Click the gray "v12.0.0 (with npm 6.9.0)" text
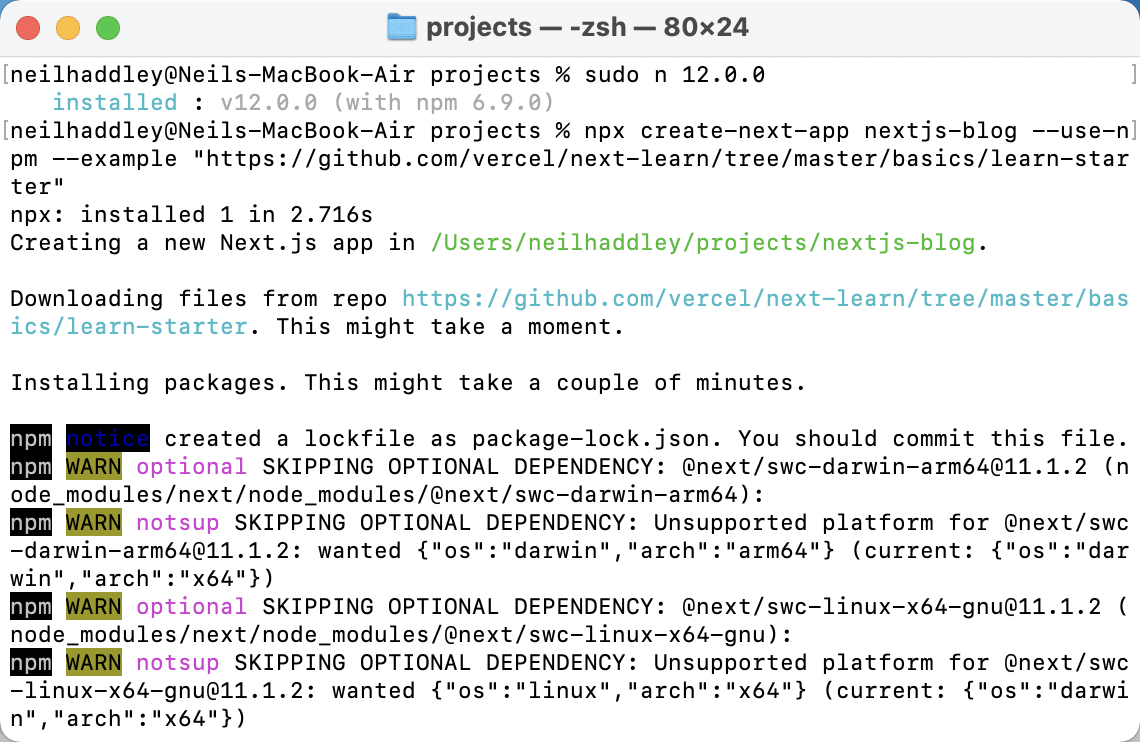 388,102
